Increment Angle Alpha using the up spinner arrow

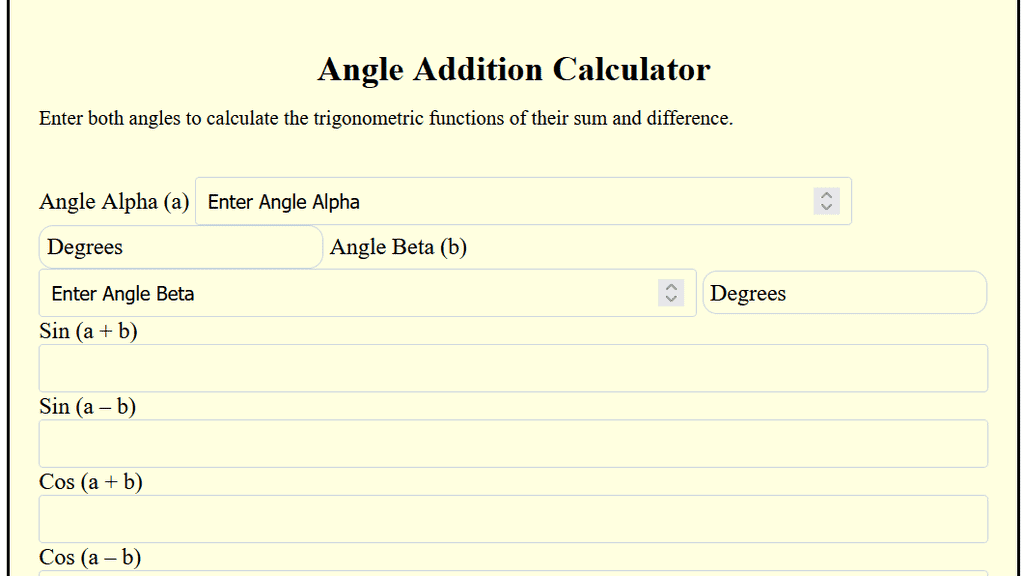tap(826, 196)
